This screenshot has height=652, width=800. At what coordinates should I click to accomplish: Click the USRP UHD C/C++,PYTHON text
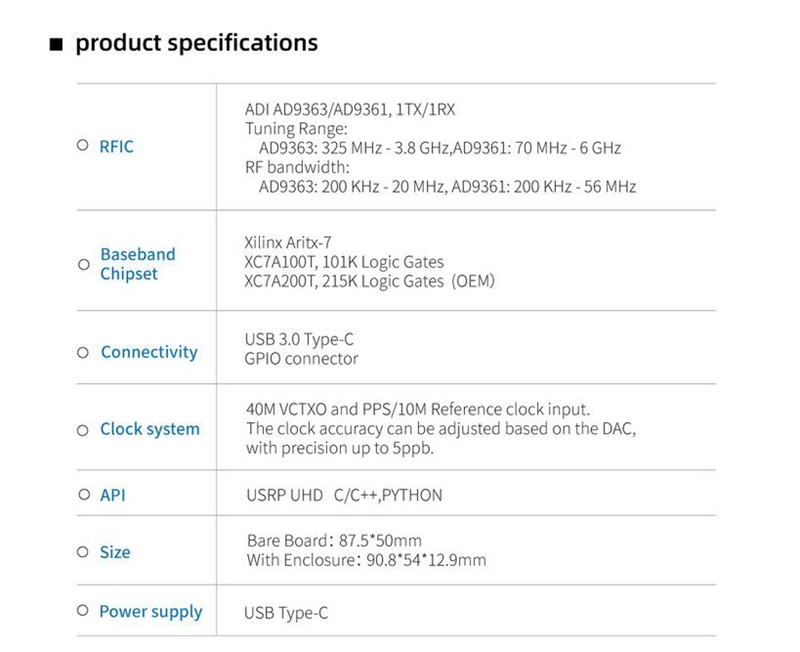click(344, 495)
